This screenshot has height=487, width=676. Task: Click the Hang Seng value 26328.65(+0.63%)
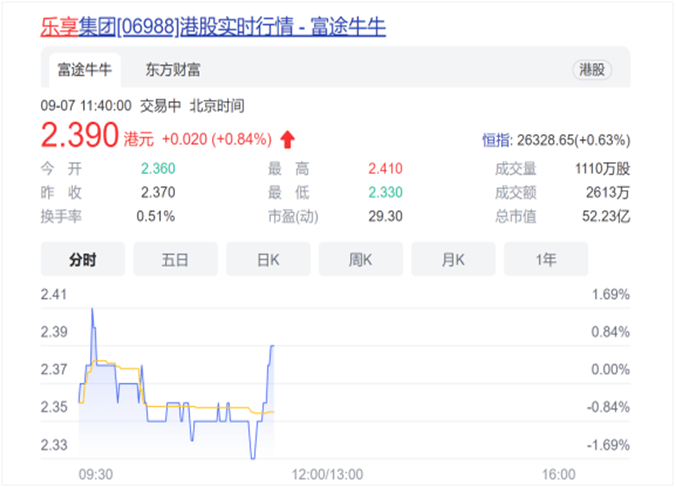(x=573, y=140)
